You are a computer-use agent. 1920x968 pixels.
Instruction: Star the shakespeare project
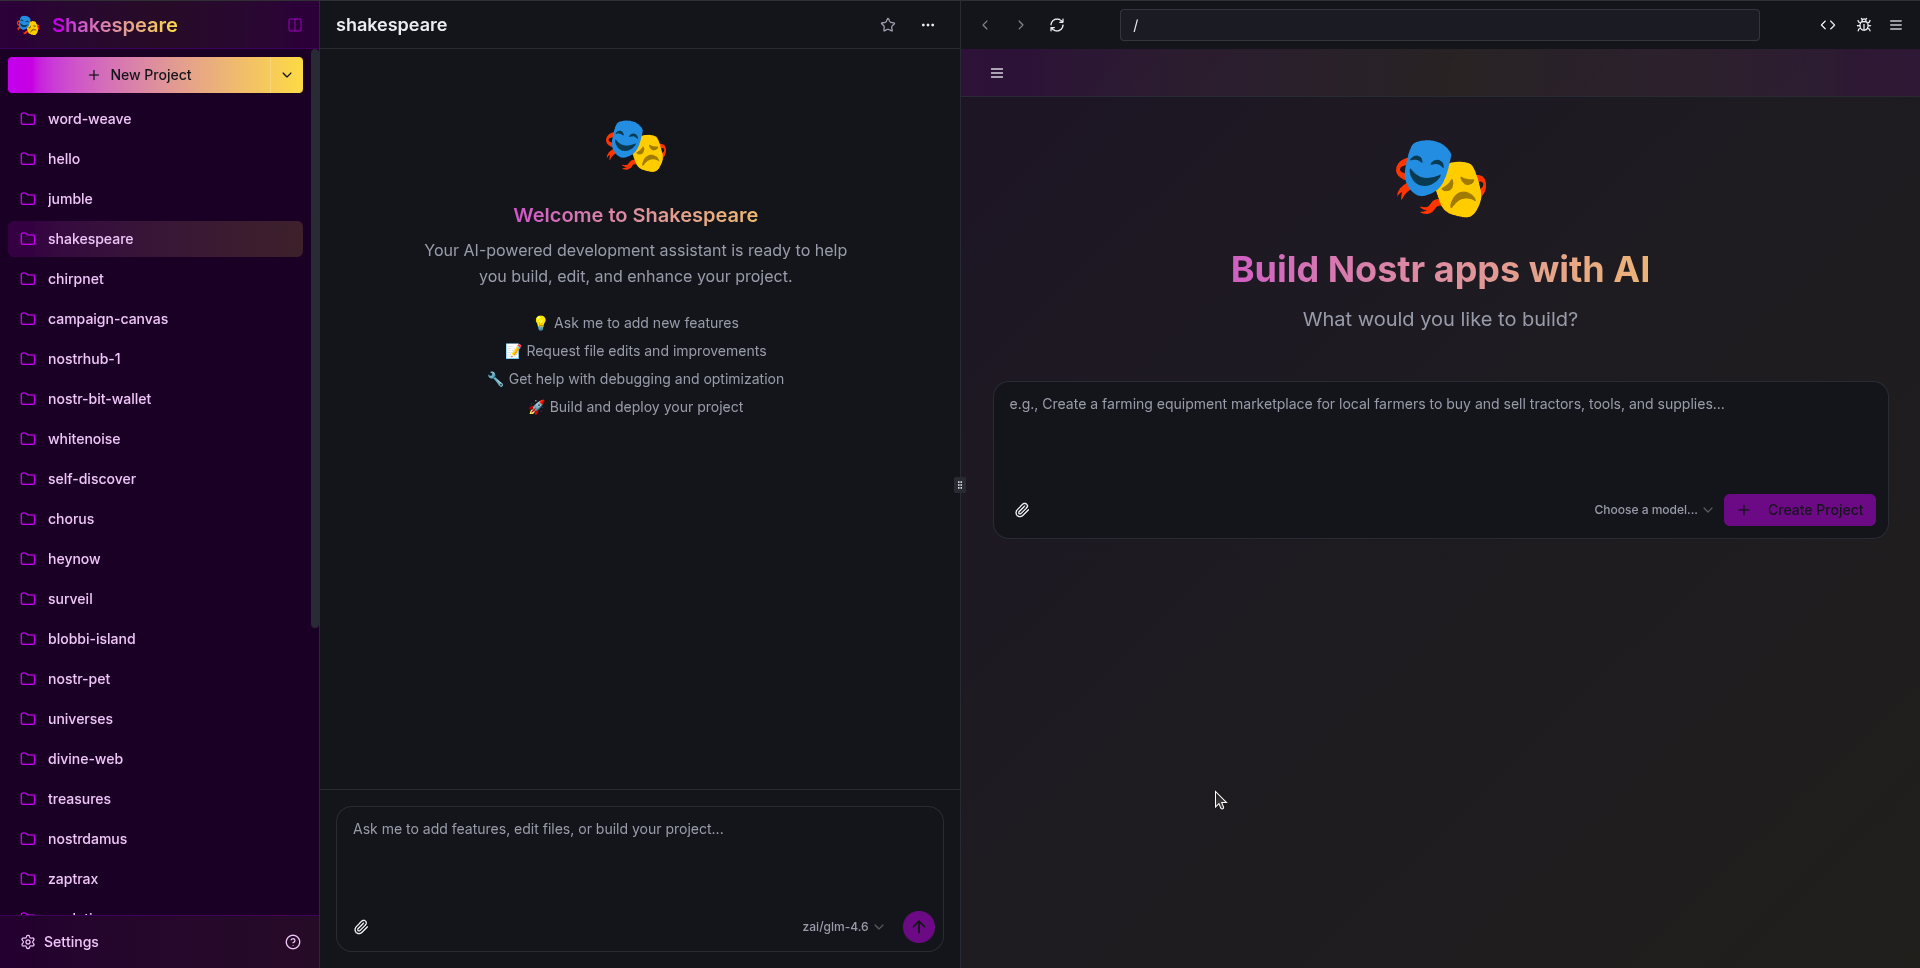tap(888, 25)
